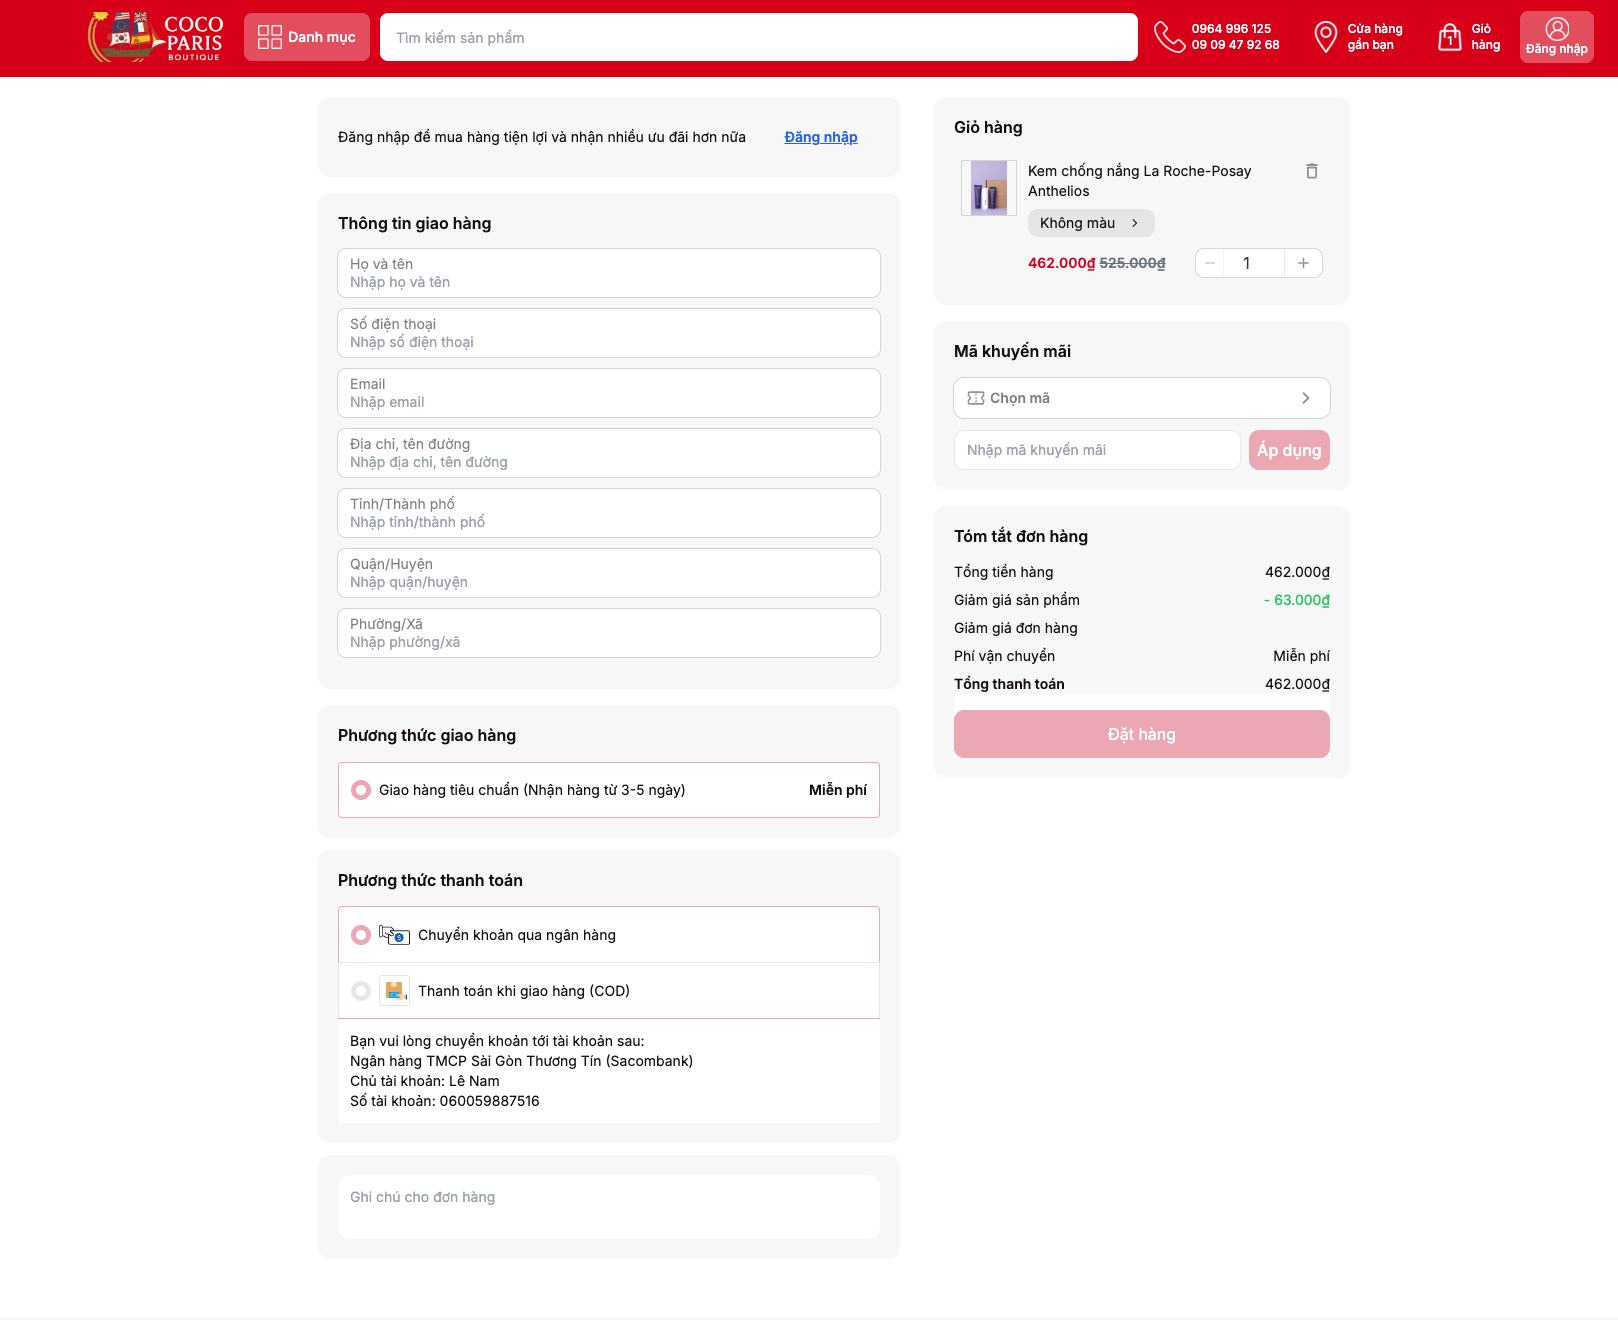1618x1320 pixels.
Task: Click the 462.000₫ Tổng thanh toán value
Action: pyautogui.click(x=1297, y=684)
